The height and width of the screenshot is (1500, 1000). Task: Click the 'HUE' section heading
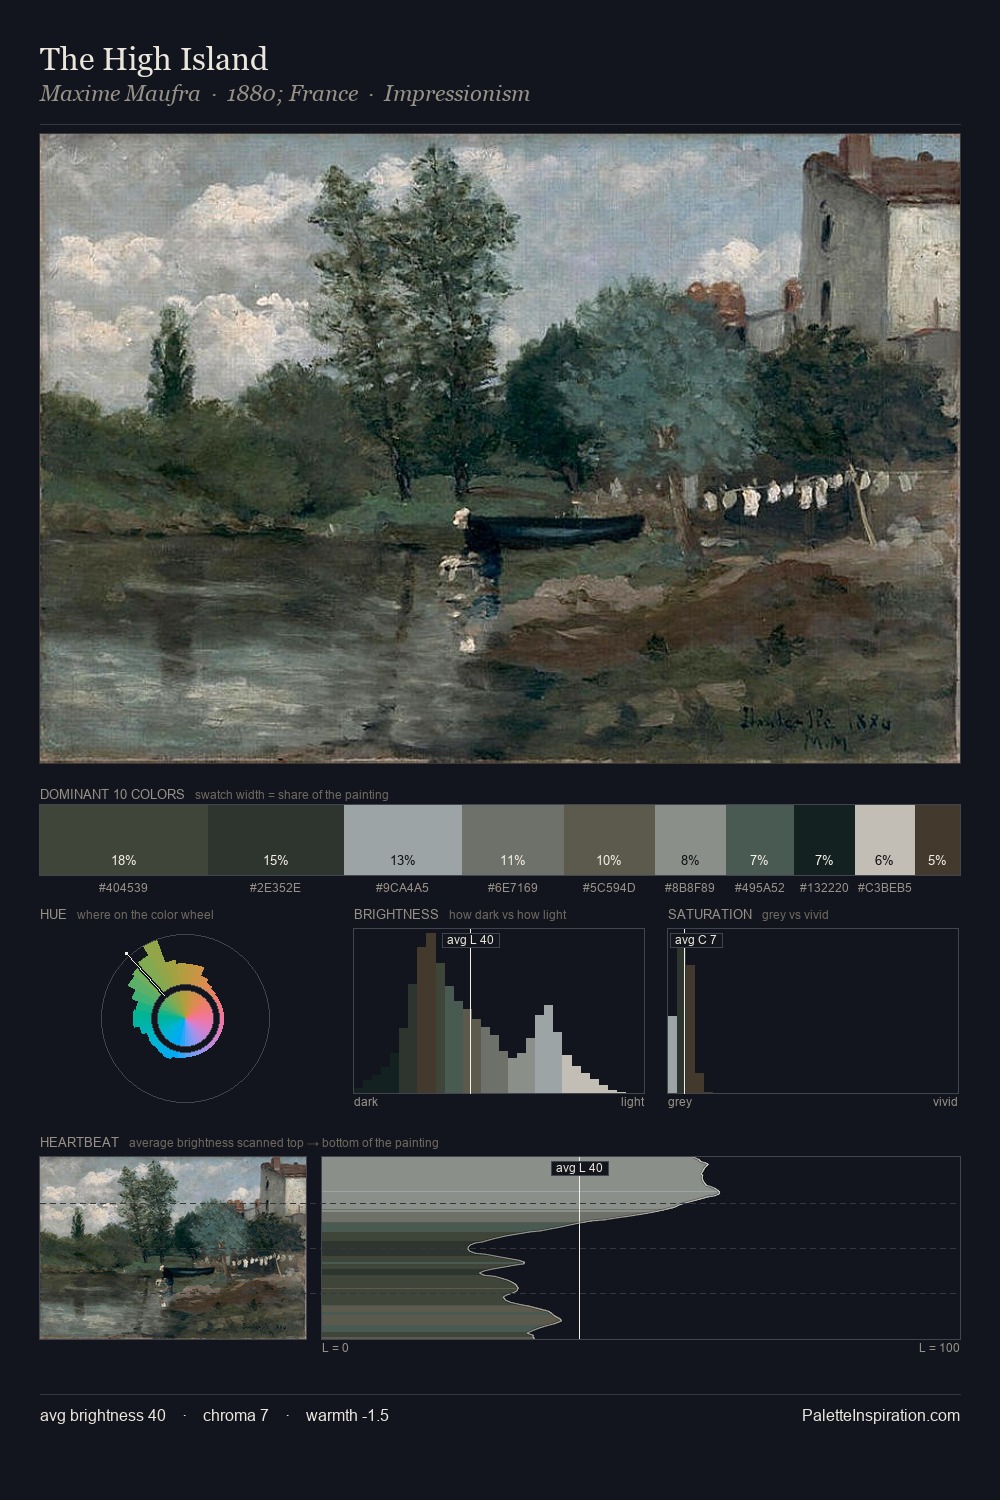[53, 915]
